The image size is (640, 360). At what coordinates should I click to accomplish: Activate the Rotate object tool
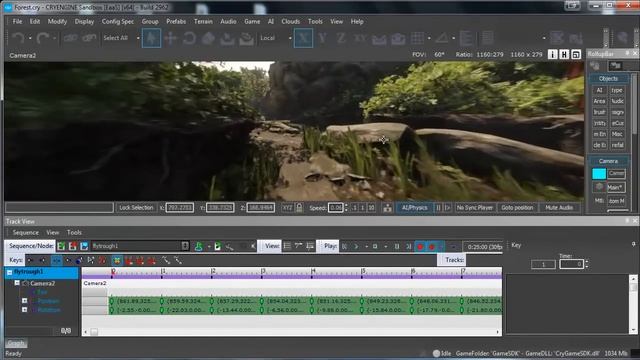pyautogui.click(x=189, y=38)
